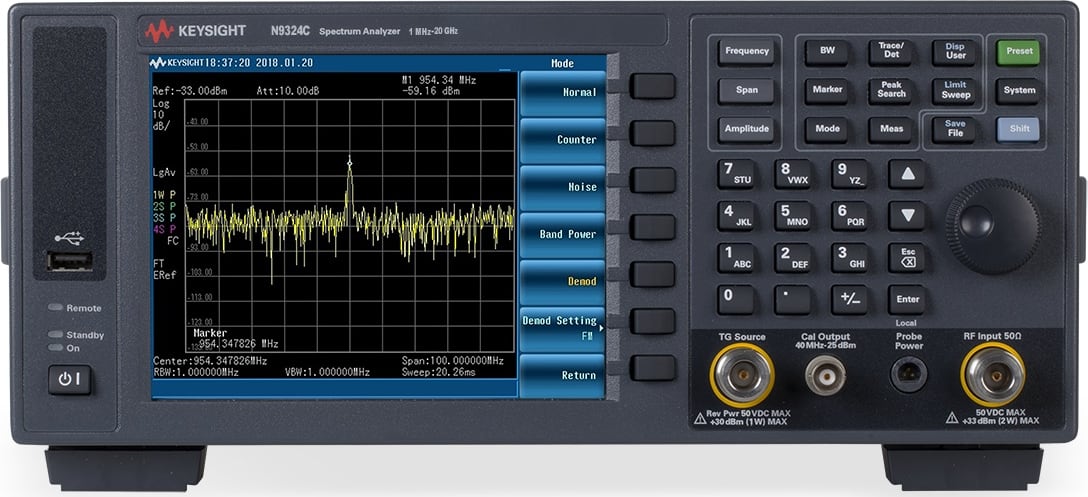Tap keypad number 3 GHI
Screen dimensions: 1088x497
(x=851, y=258)
